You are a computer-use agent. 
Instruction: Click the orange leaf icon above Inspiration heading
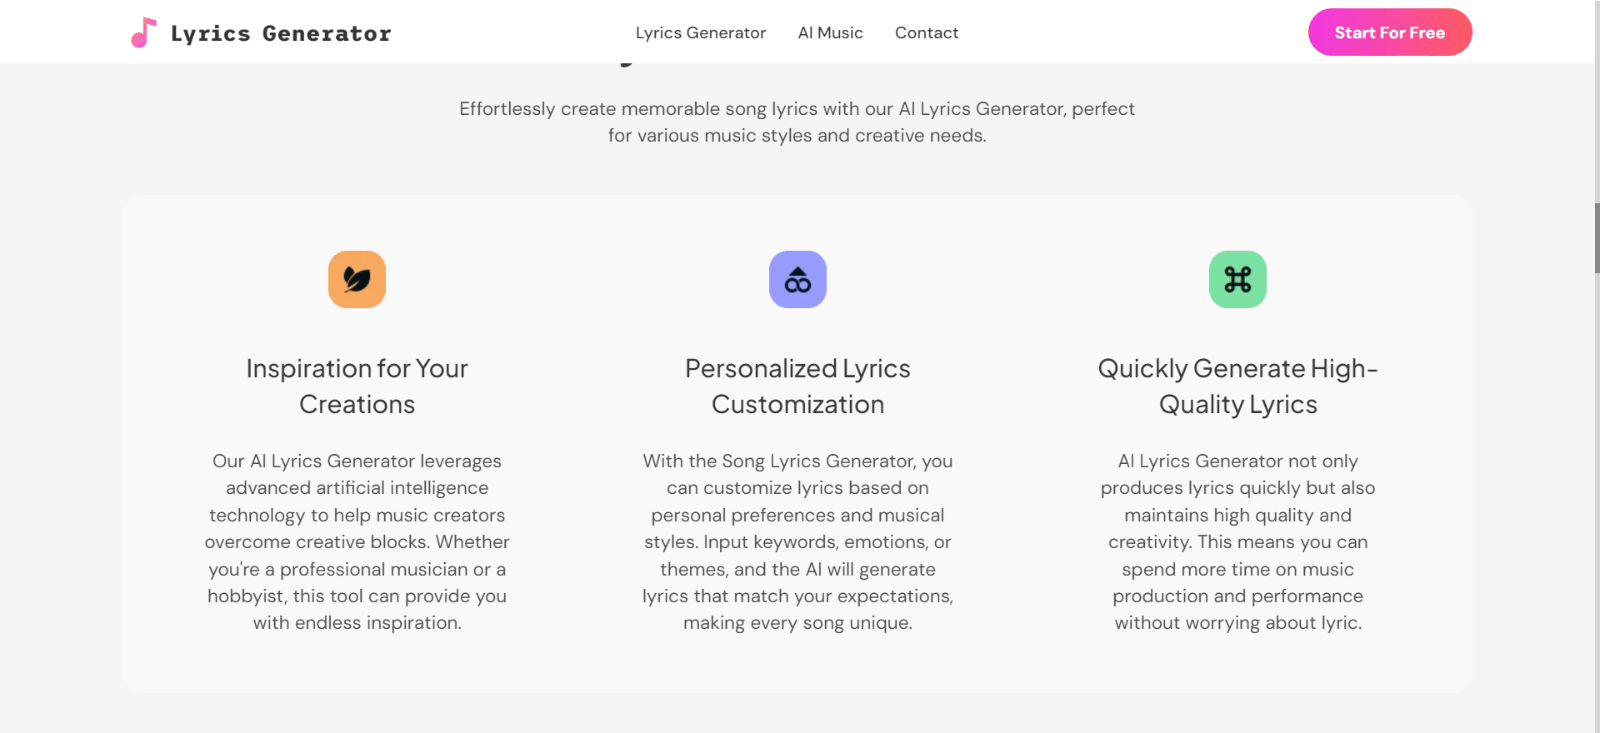357,279
